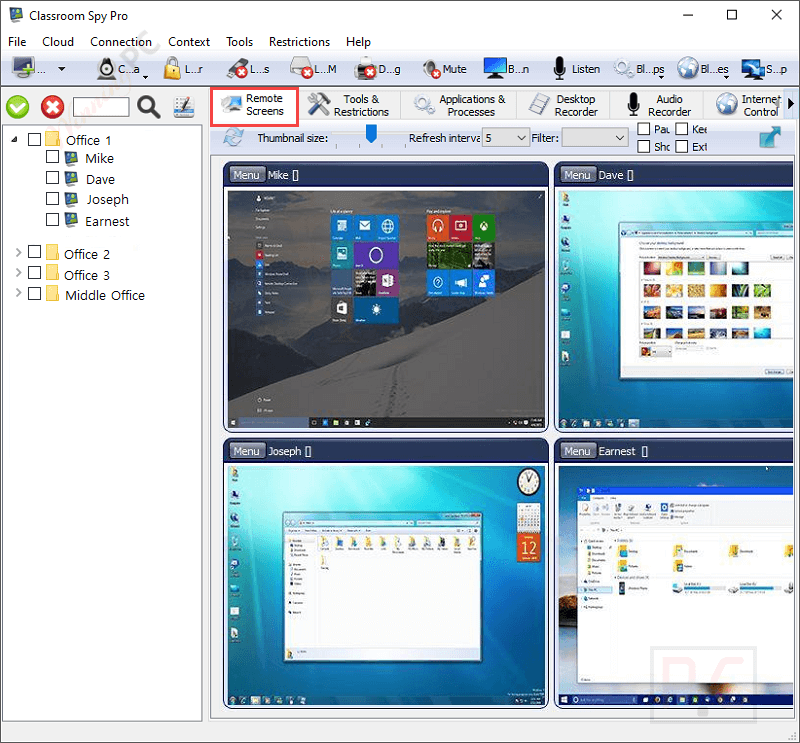
Task: Expand the Office 2 tree node
Action: [x=17, y=253]
